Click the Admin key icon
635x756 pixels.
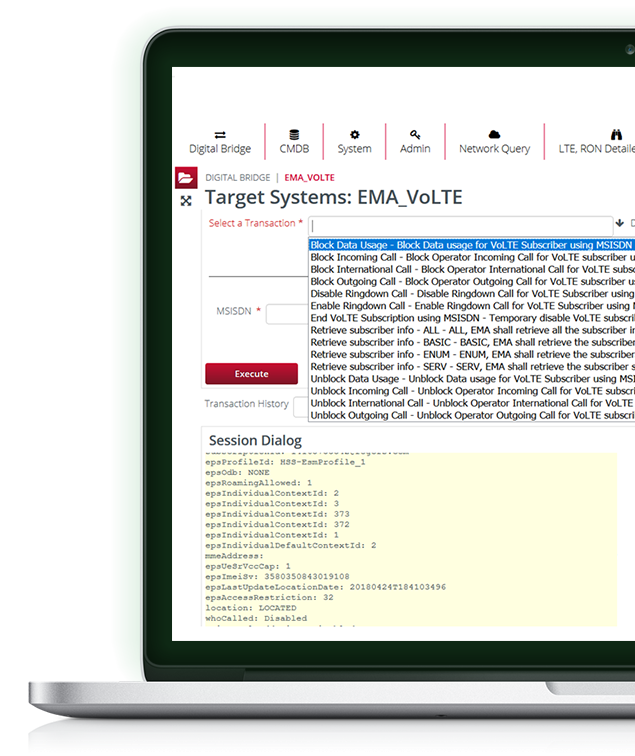(415, 134)
